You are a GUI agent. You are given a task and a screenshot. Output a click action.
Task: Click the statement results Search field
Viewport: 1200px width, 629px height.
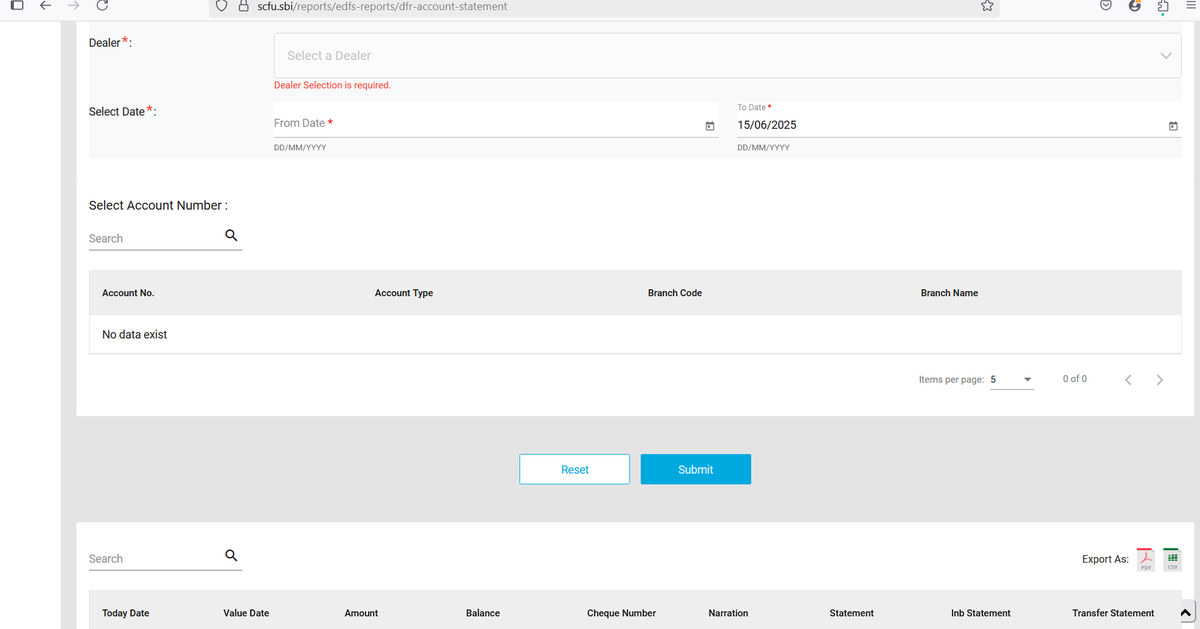(x=155, y=558)
